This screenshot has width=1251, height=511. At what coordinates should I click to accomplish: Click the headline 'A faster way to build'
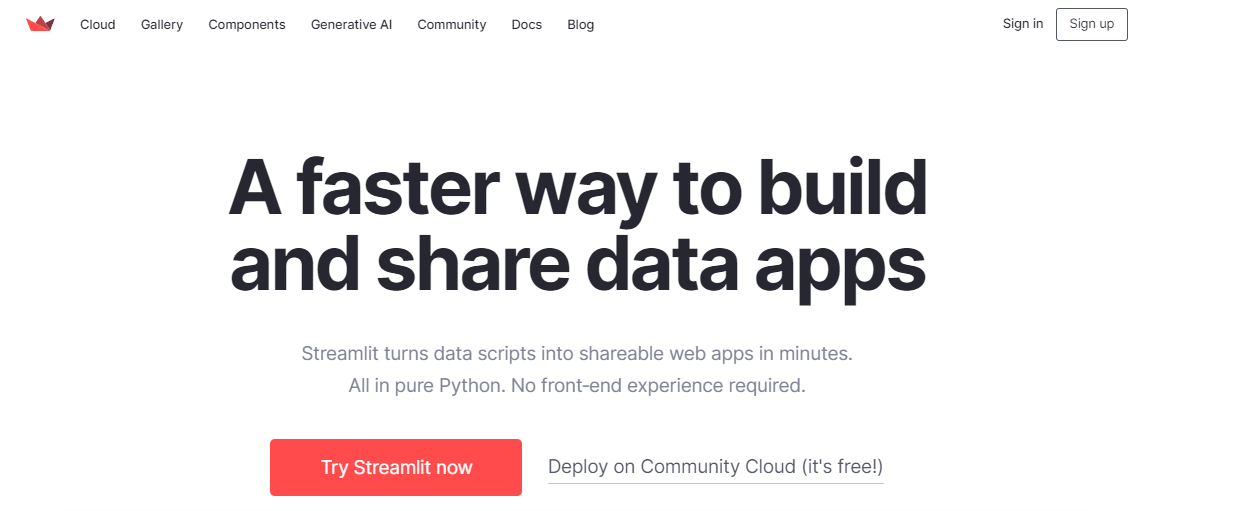pyautogui.click(x=578, y=188)
